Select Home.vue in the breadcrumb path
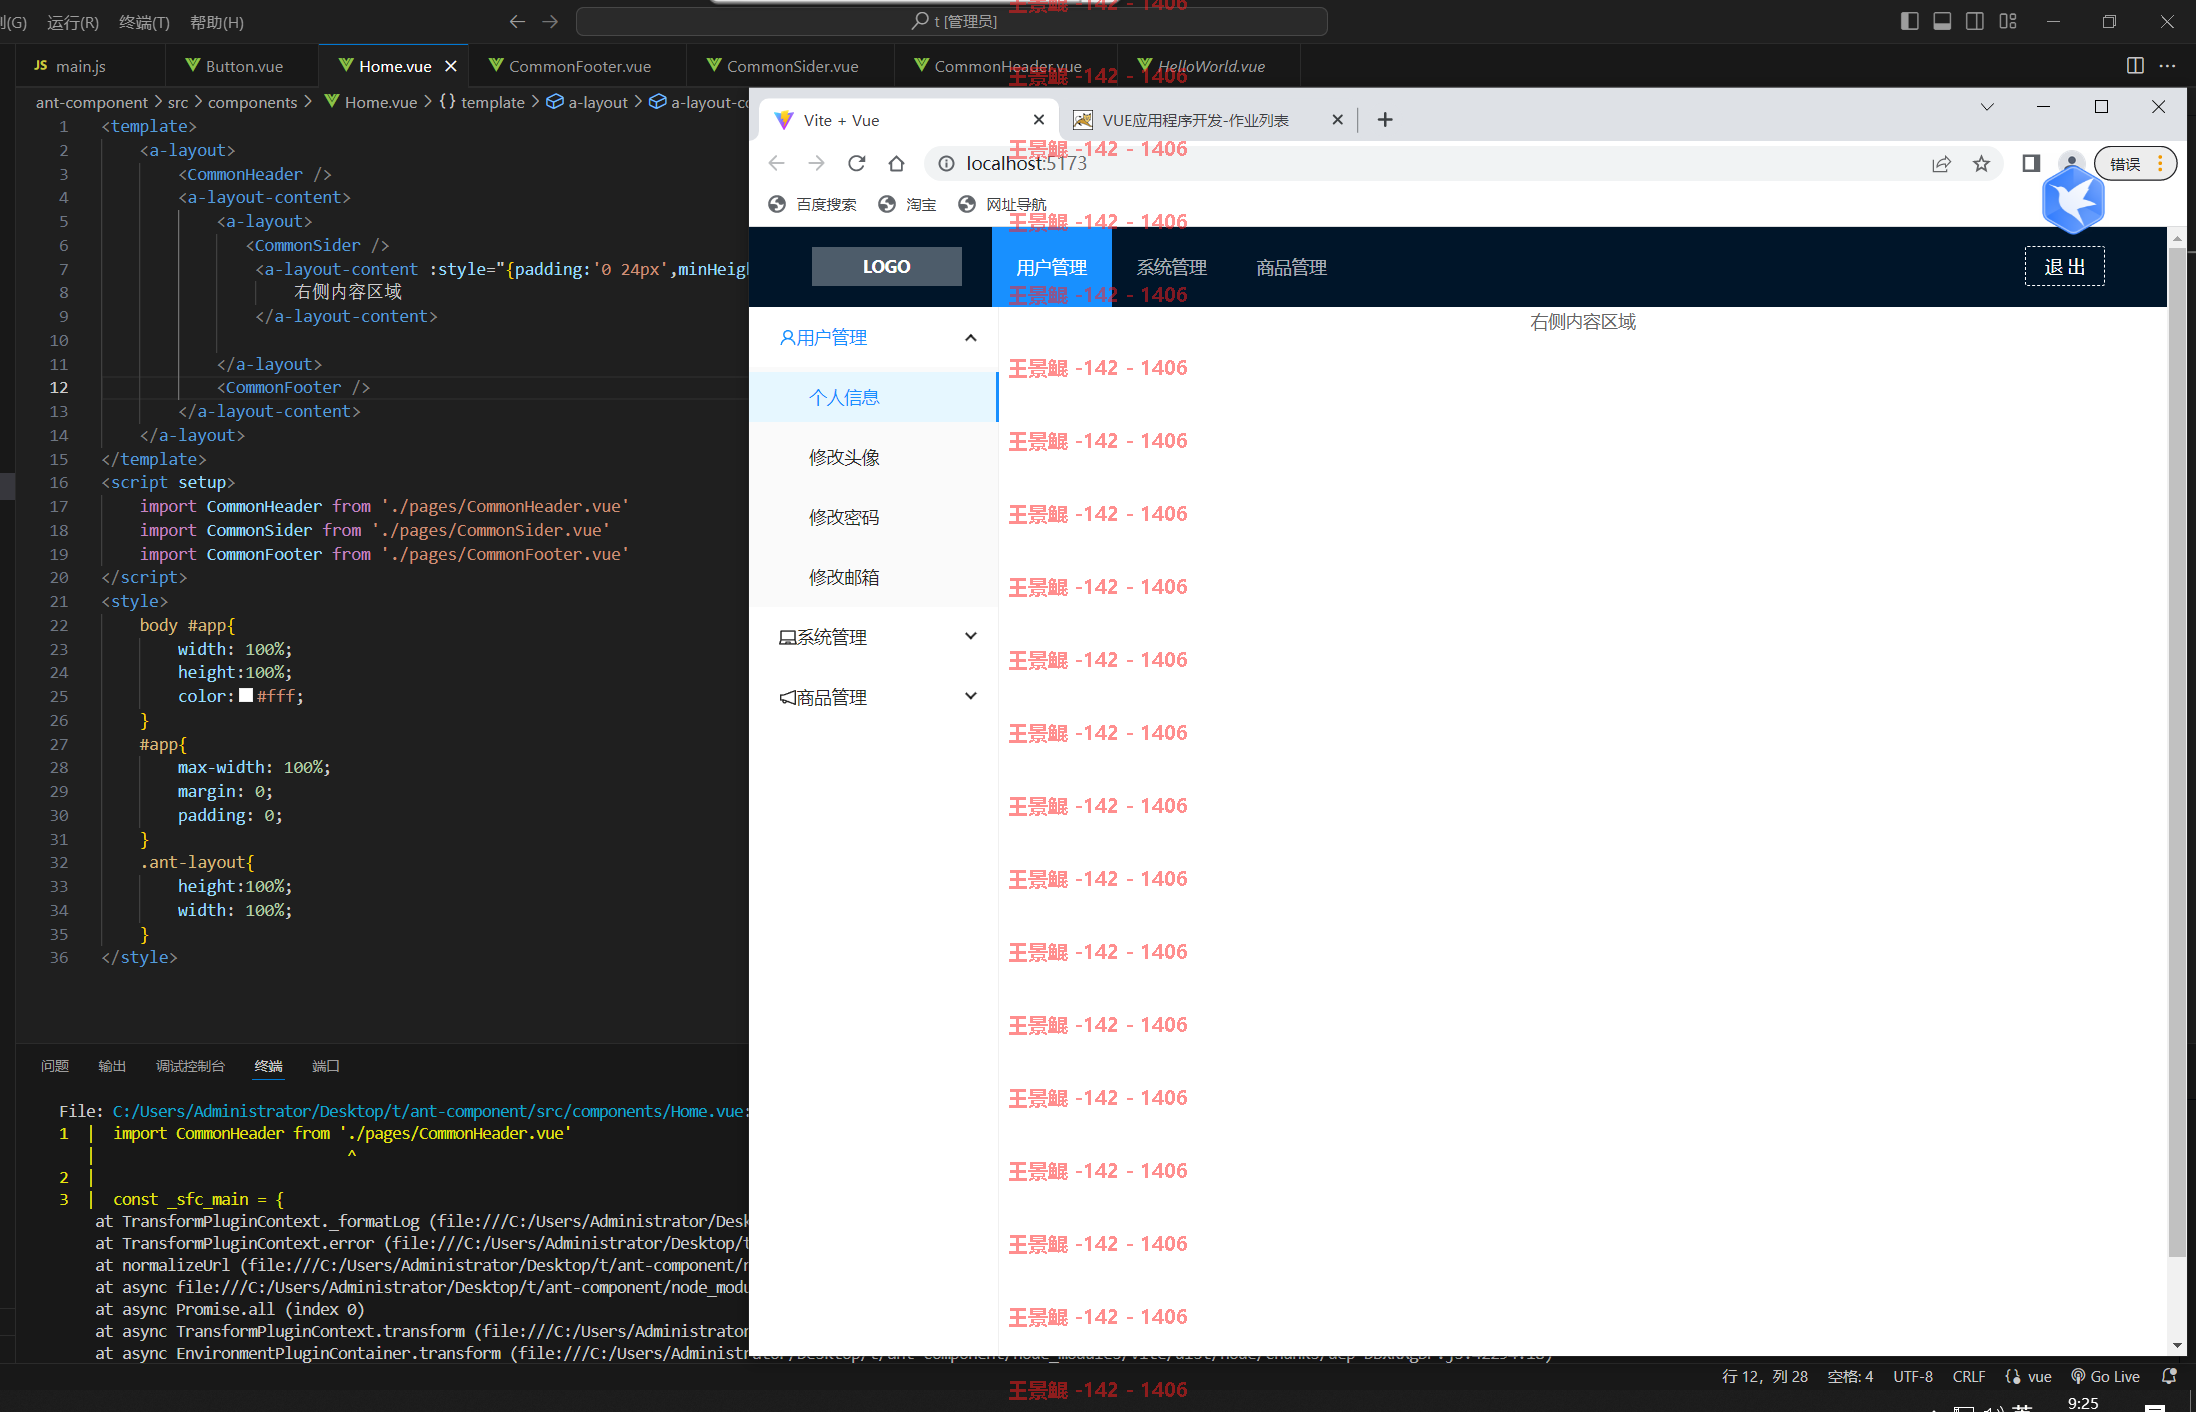This screenshot has height=1412, width=2196. tap(370, 102)
